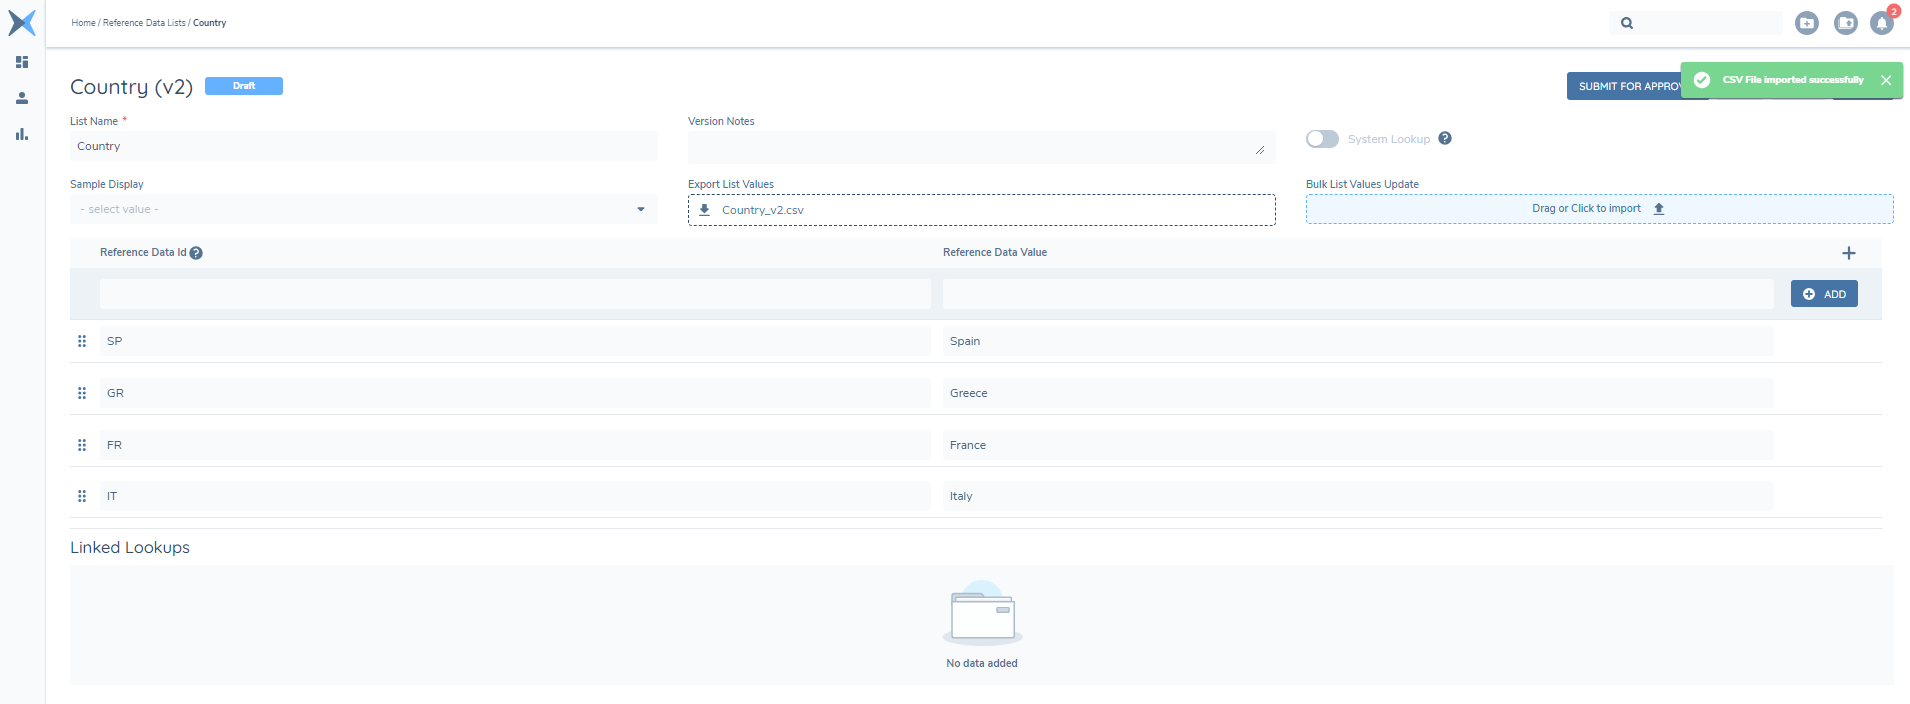Click the ADD button
Image resolution: width=1910 pixels, height=704 pixels.
(x=1824, y=294)
